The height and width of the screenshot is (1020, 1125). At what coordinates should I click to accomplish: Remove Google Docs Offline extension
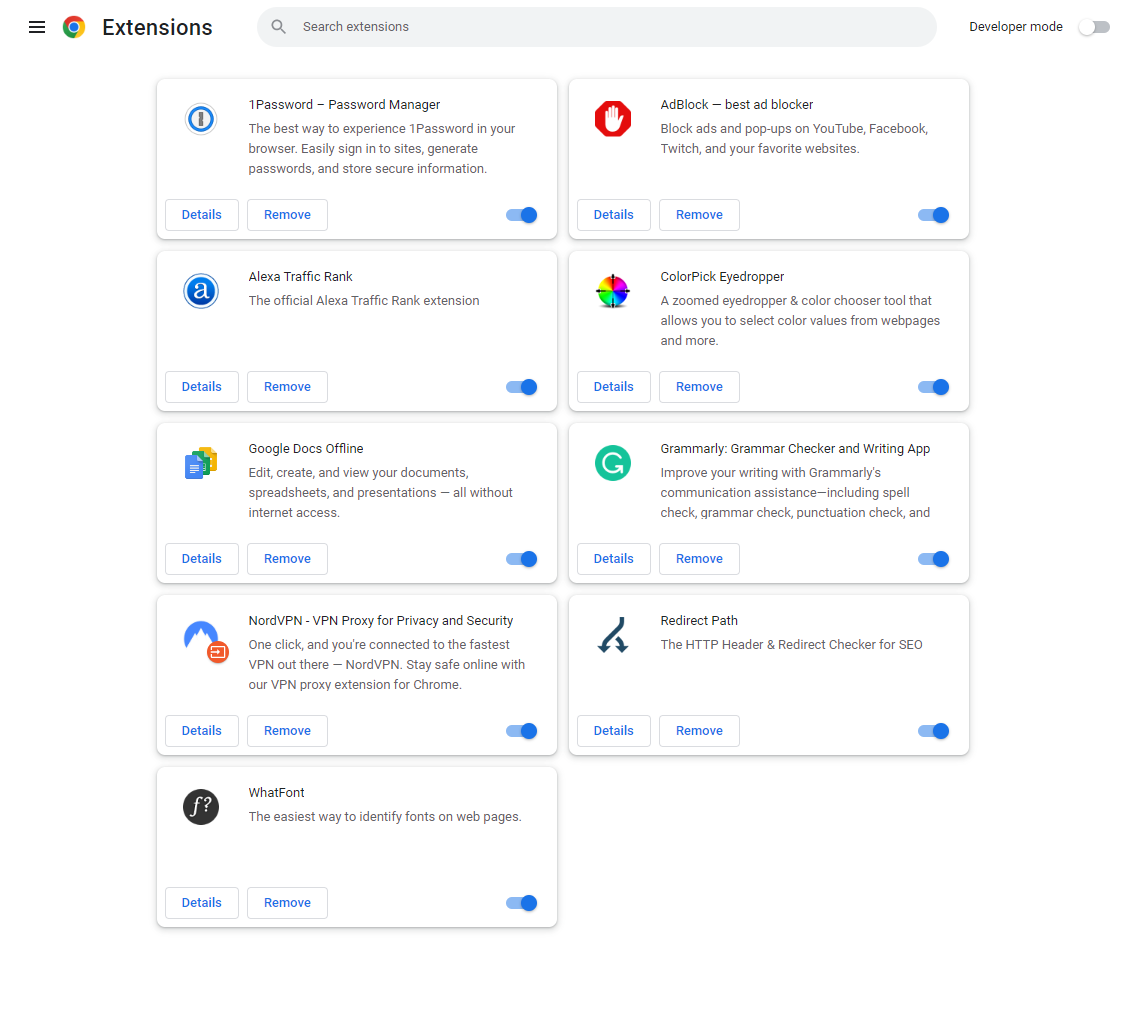coord(287,559)
